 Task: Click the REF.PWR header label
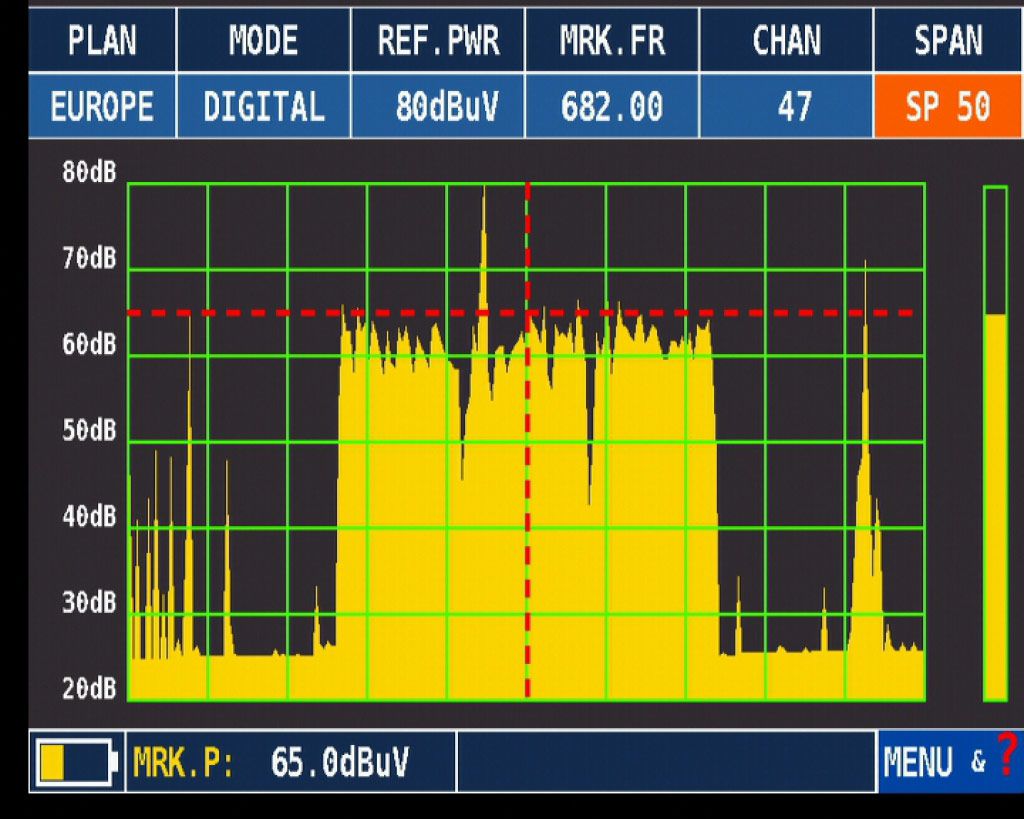click(x=438, y=41)
